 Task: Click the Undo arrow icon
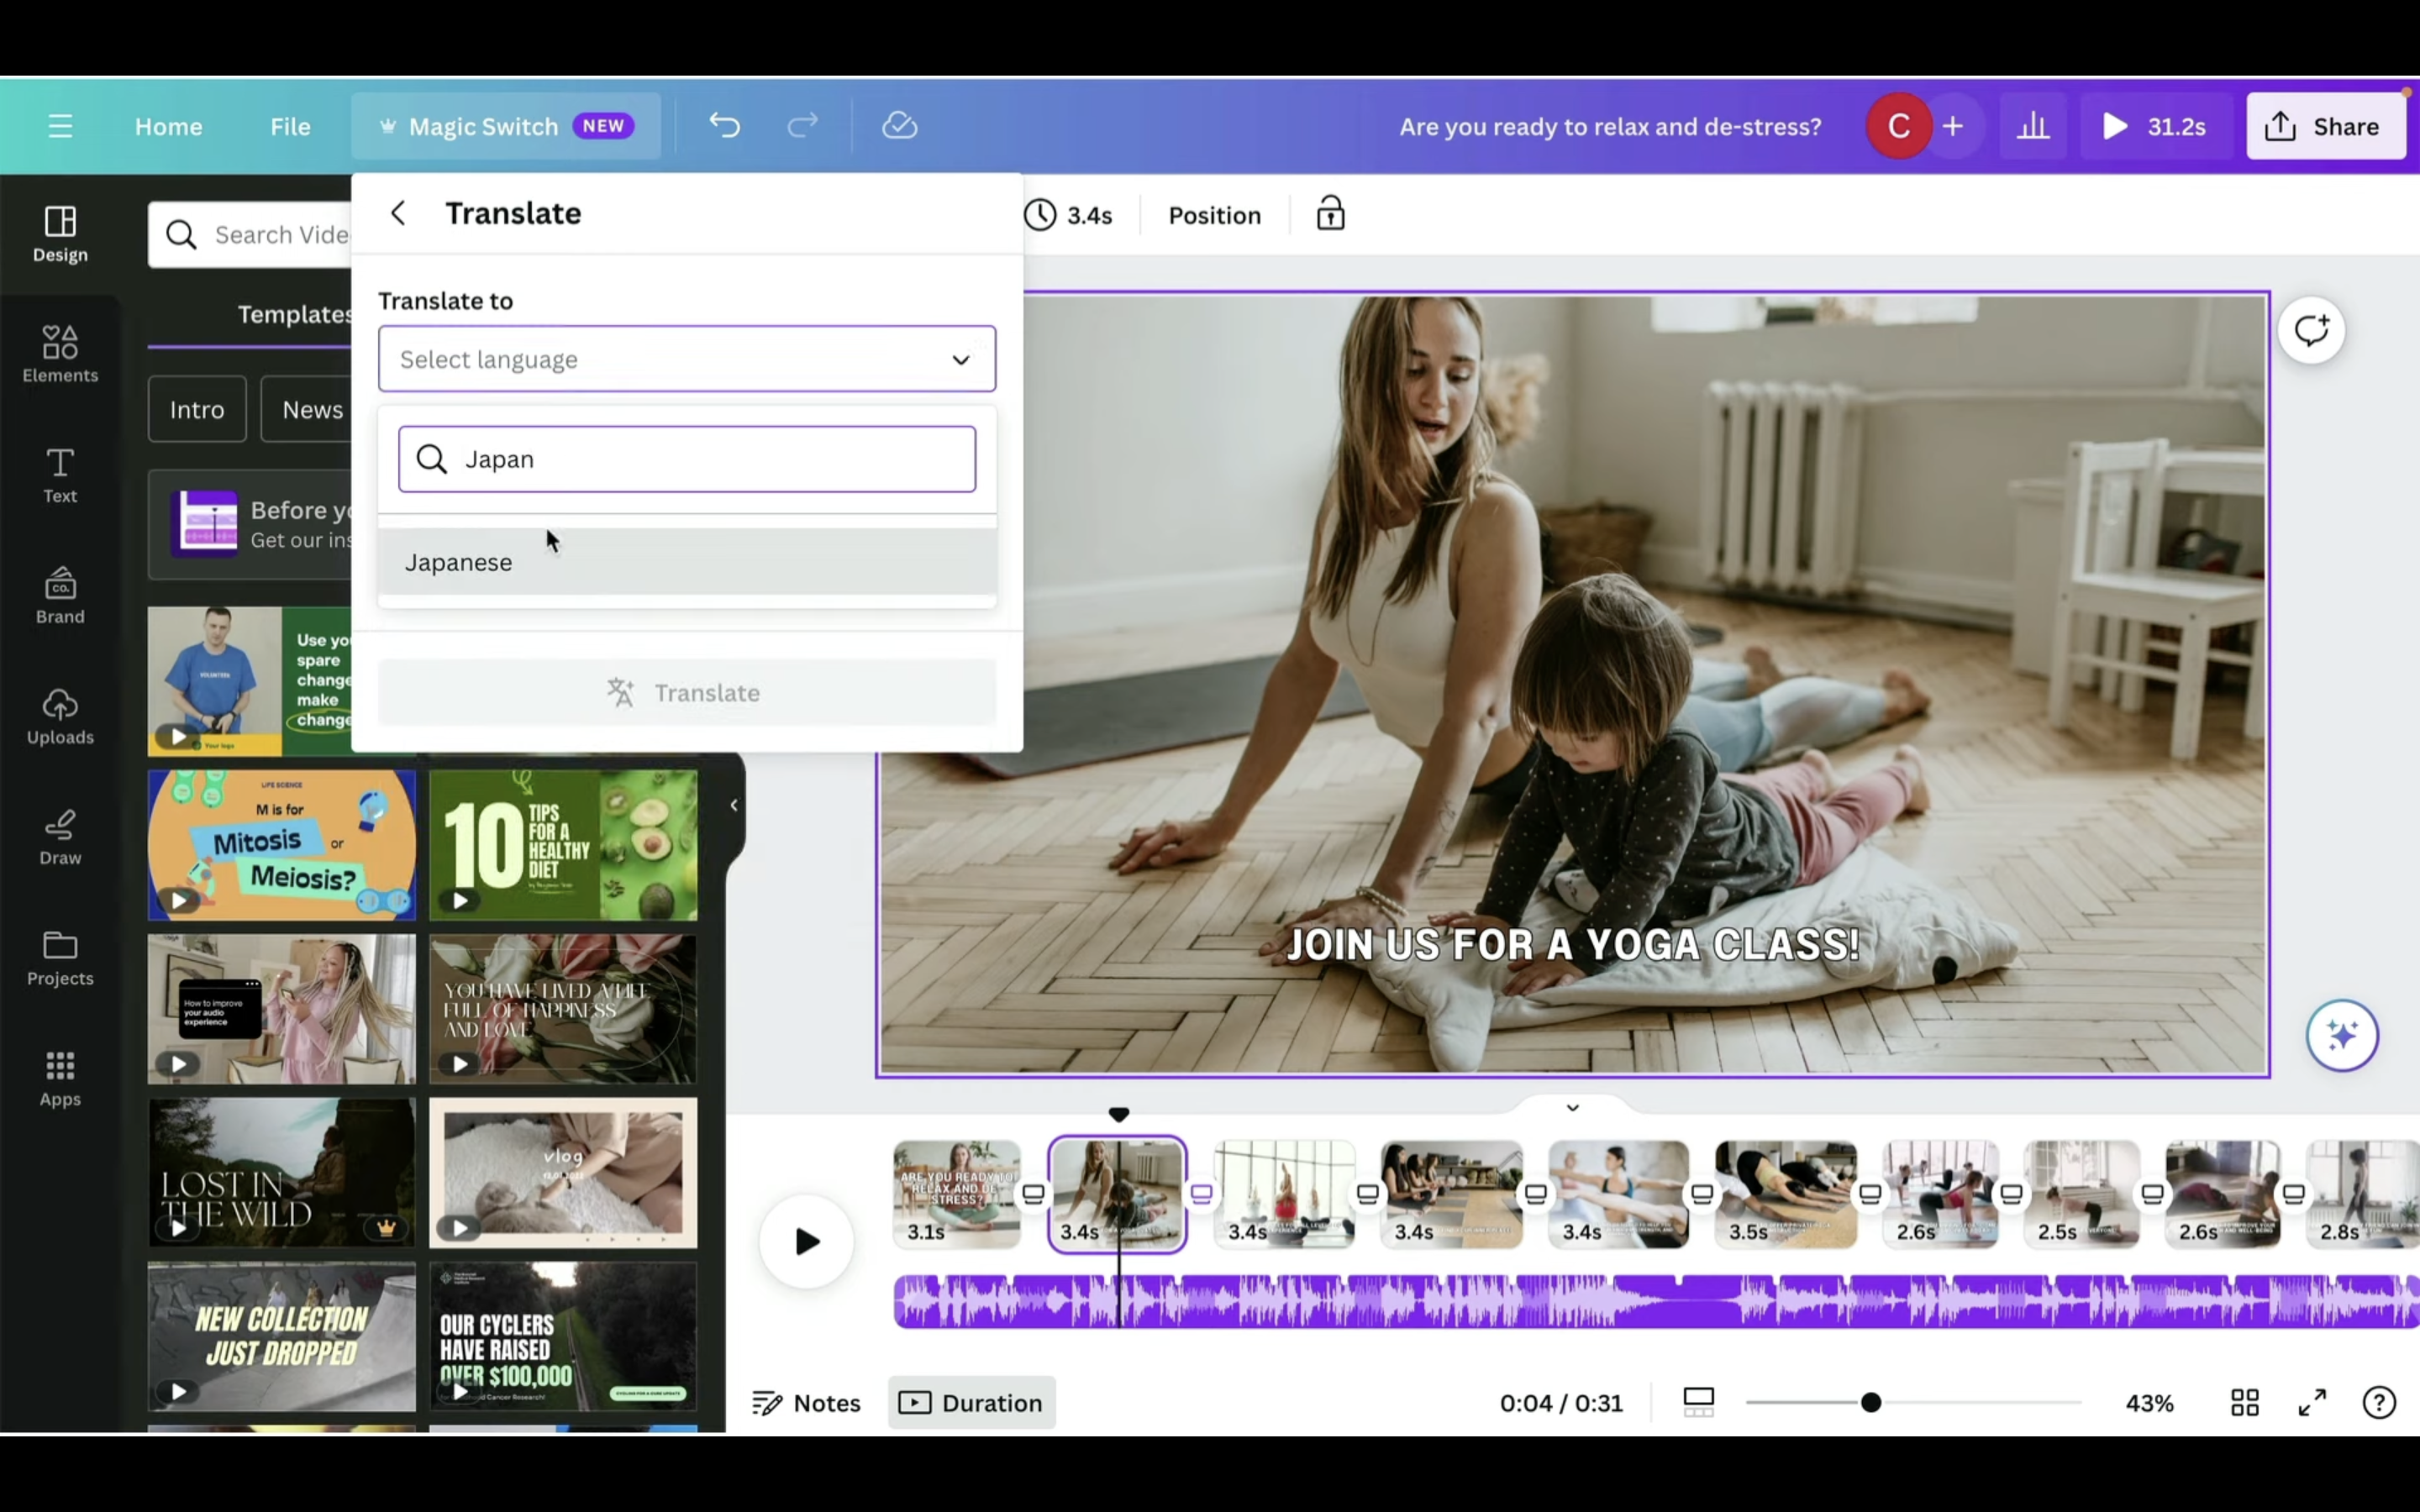724,126
